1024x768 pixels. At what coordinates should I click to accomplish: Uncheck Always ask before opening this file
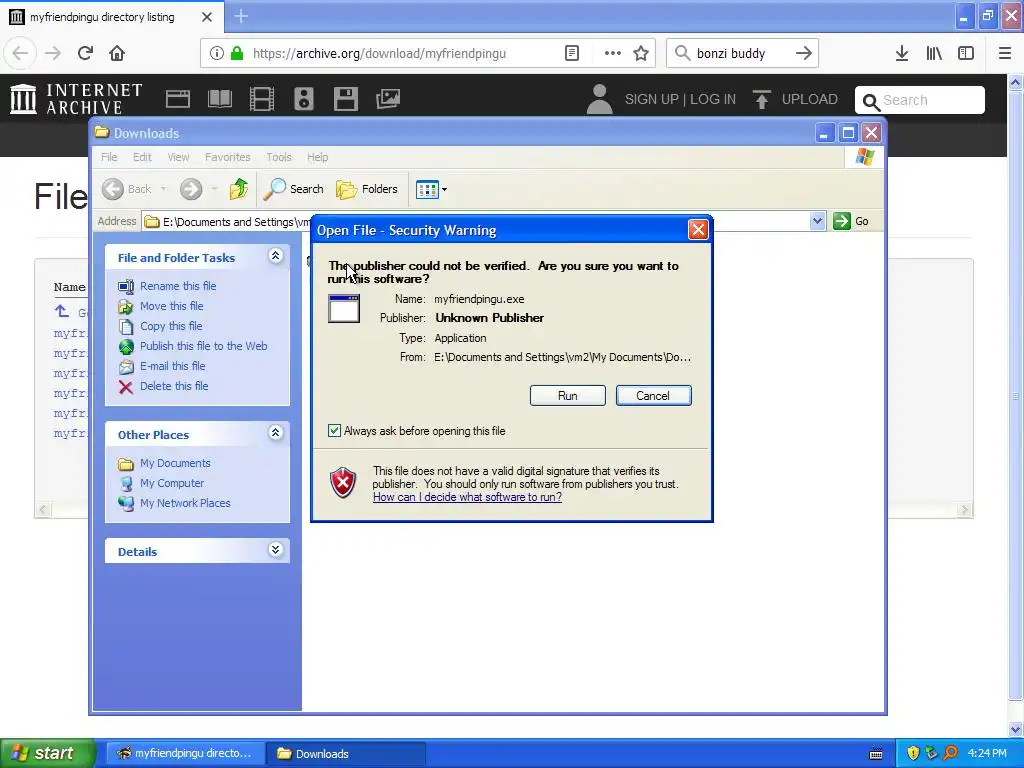[334, 431]
